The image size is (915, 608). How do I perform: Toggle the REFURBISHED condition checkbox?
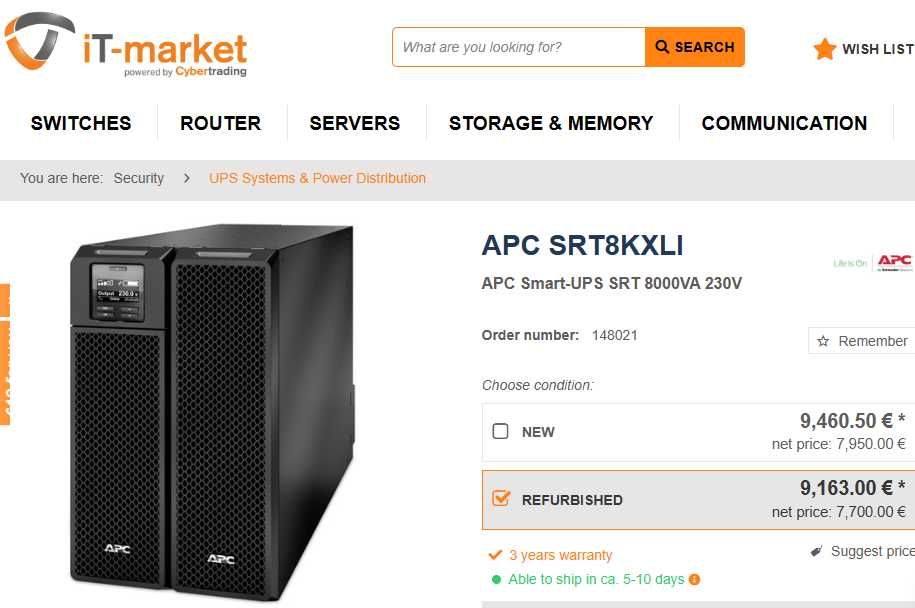(501, 498)
